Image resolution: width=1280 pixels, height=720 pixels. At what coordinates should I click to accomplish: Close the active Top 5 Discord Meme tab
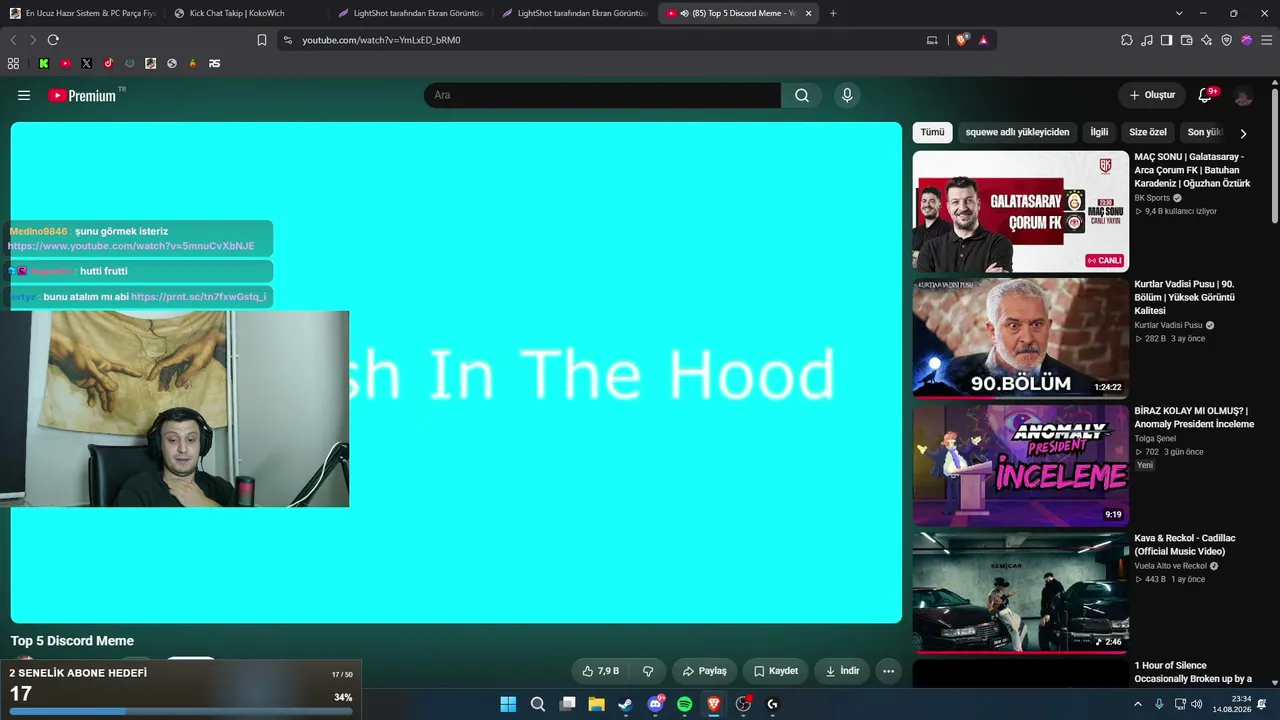pyautogui.click(x=808, y=13)
